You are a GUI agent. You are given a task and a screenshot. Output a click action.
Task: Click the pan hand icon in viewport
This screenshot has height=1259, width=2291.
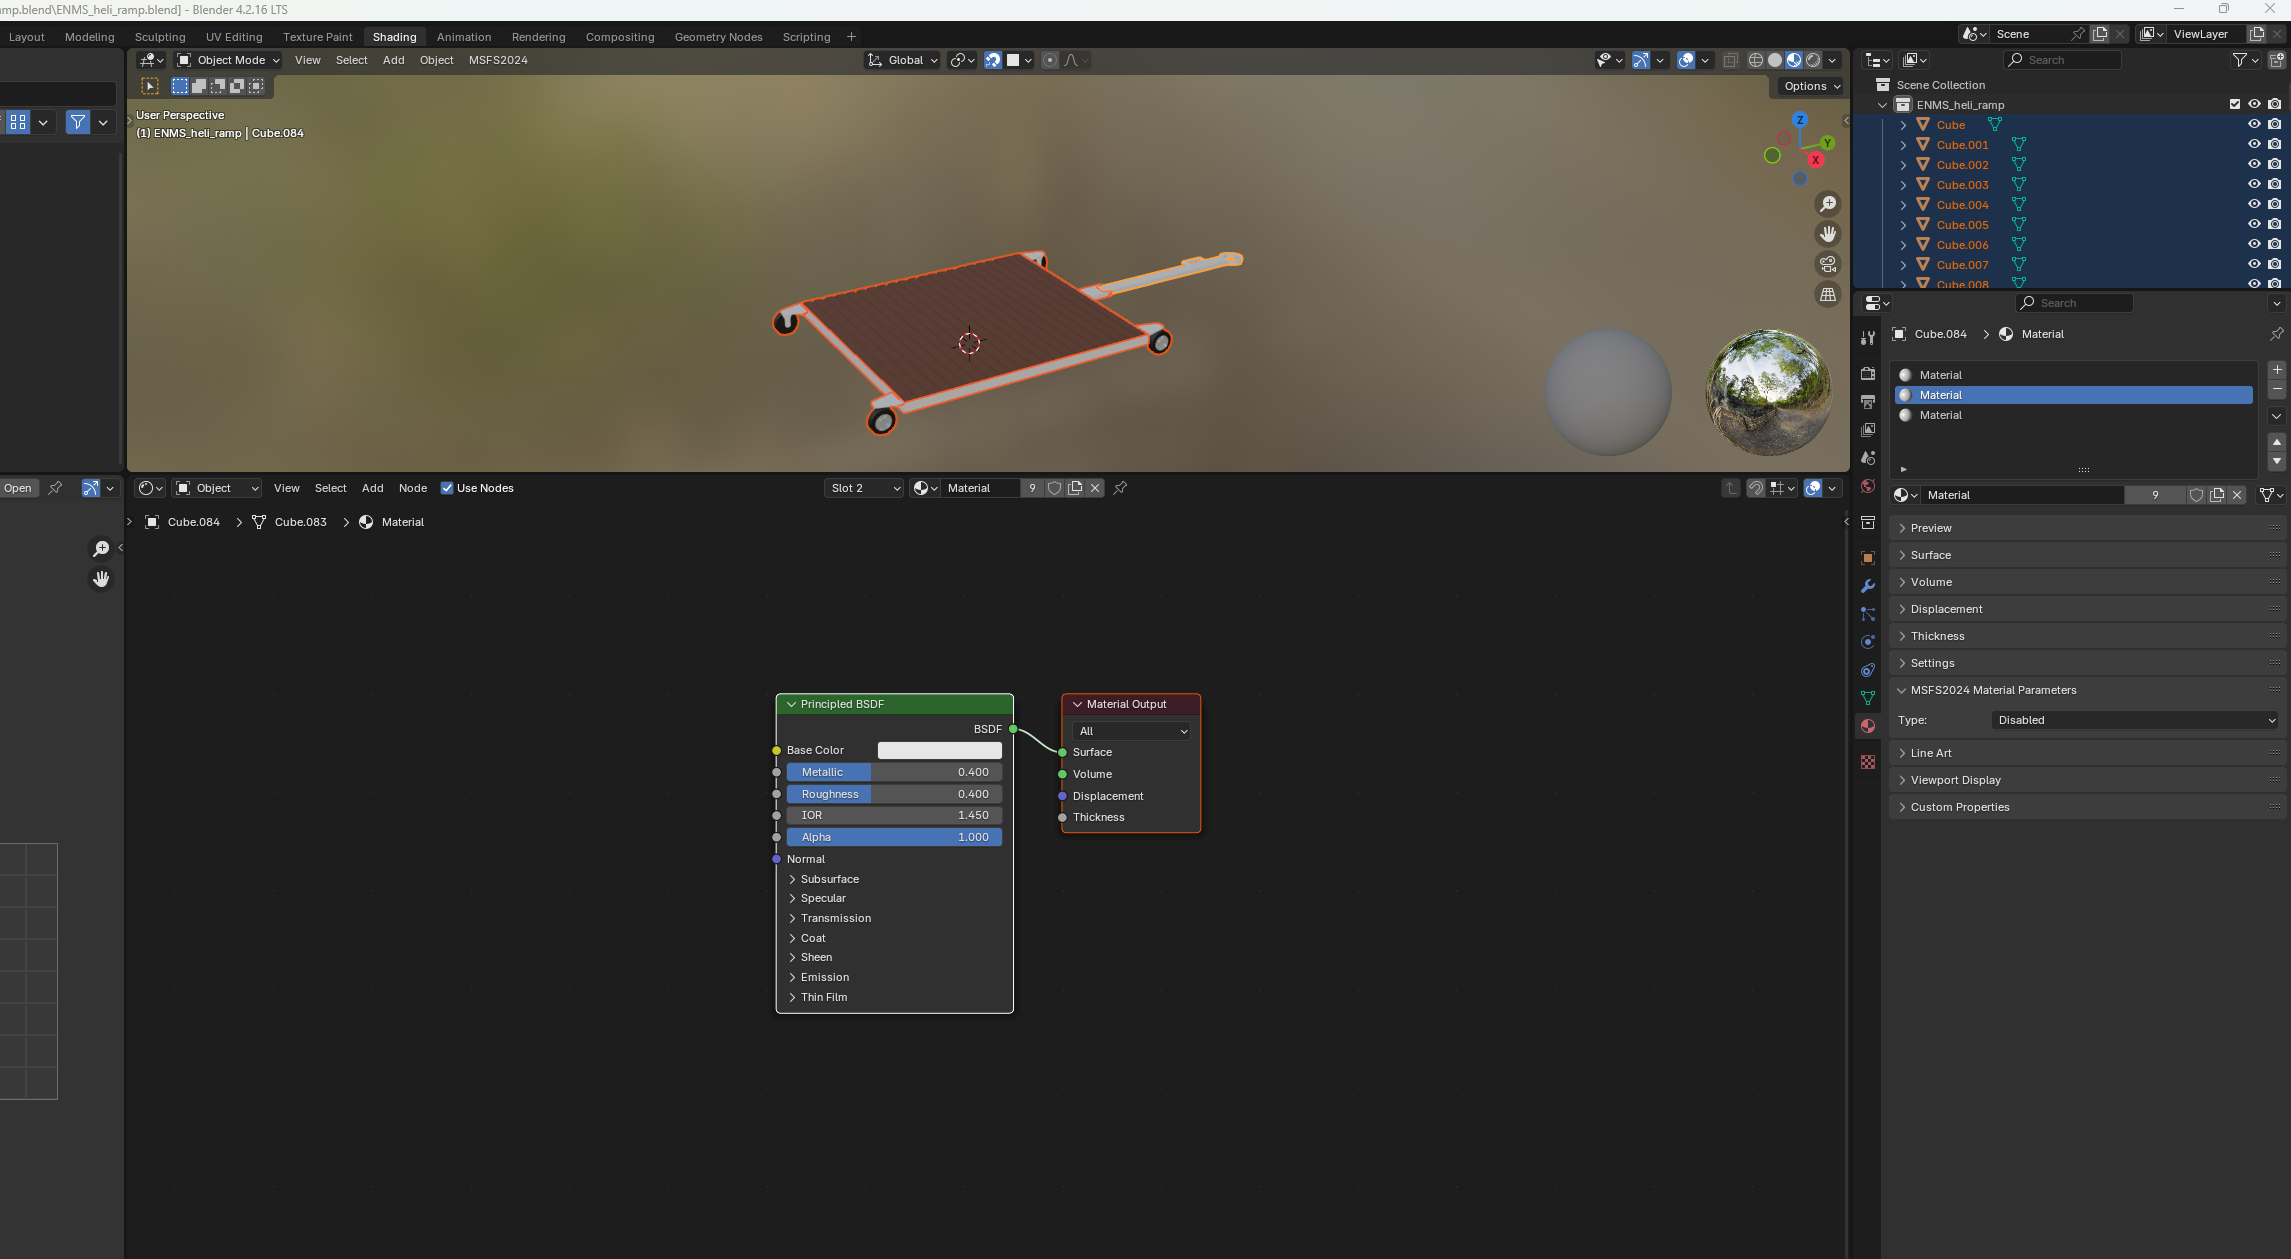(1828, 234)
